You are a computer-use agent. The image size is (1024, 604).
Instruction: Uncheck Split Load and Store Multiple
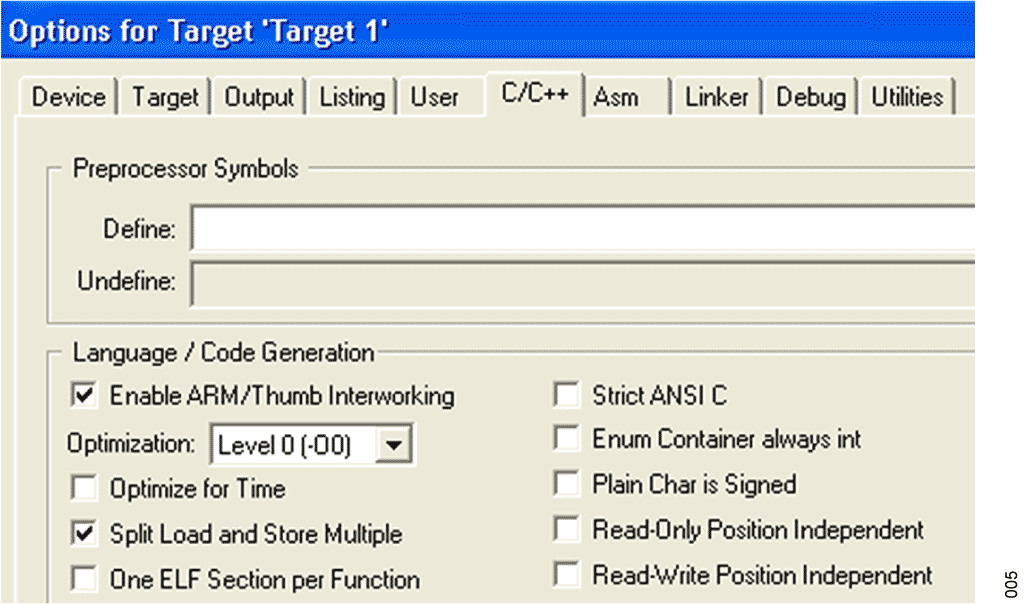(x=84, y=534)
